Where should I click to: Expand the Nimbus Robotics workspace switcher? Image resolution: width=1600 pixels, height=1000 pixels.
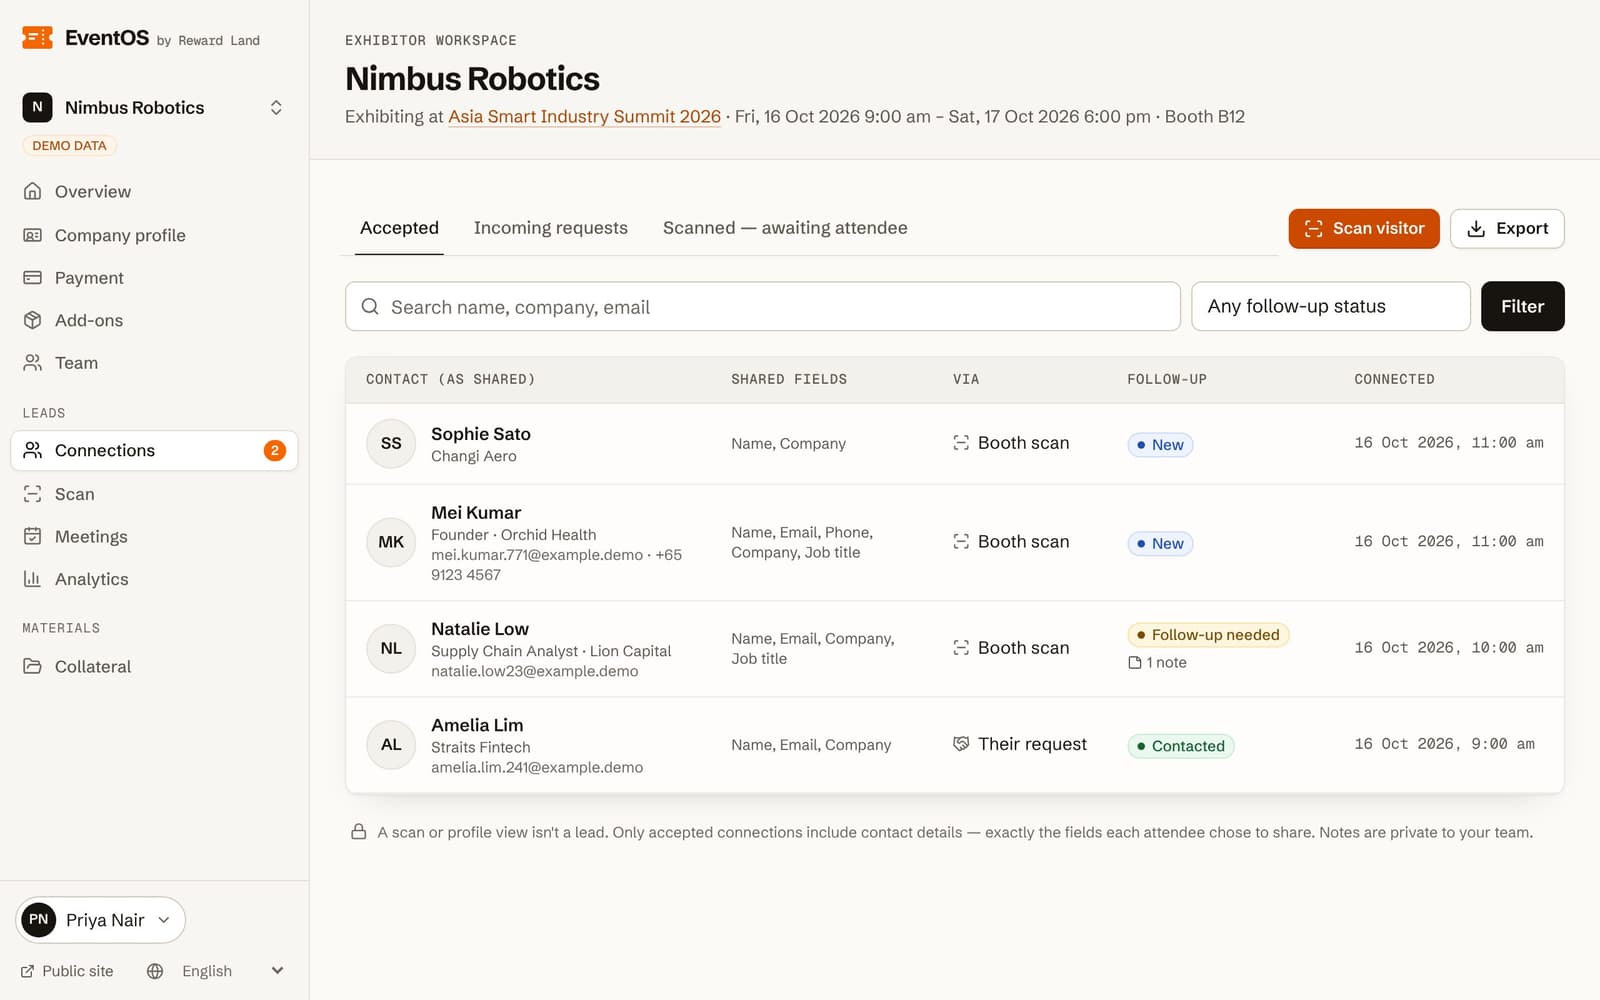point(154,107)
